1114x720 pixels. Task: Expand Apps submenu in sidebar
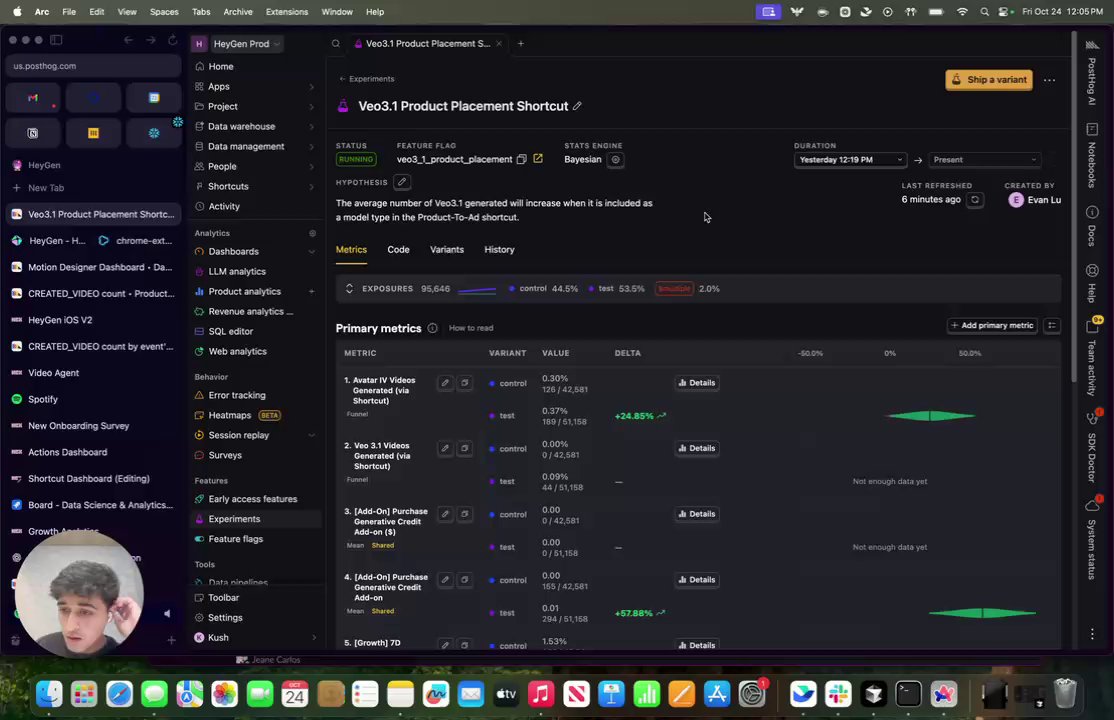(x=311, y=87)
